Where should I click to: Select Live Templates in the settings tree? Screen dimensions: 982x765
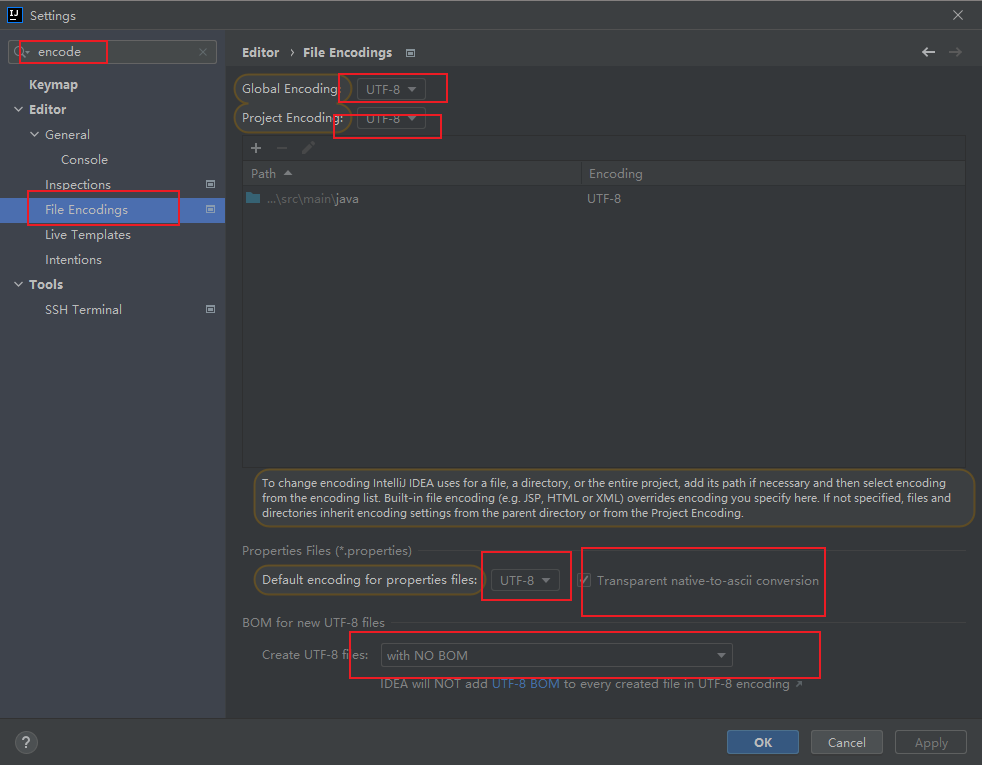(x=88, y=235)
